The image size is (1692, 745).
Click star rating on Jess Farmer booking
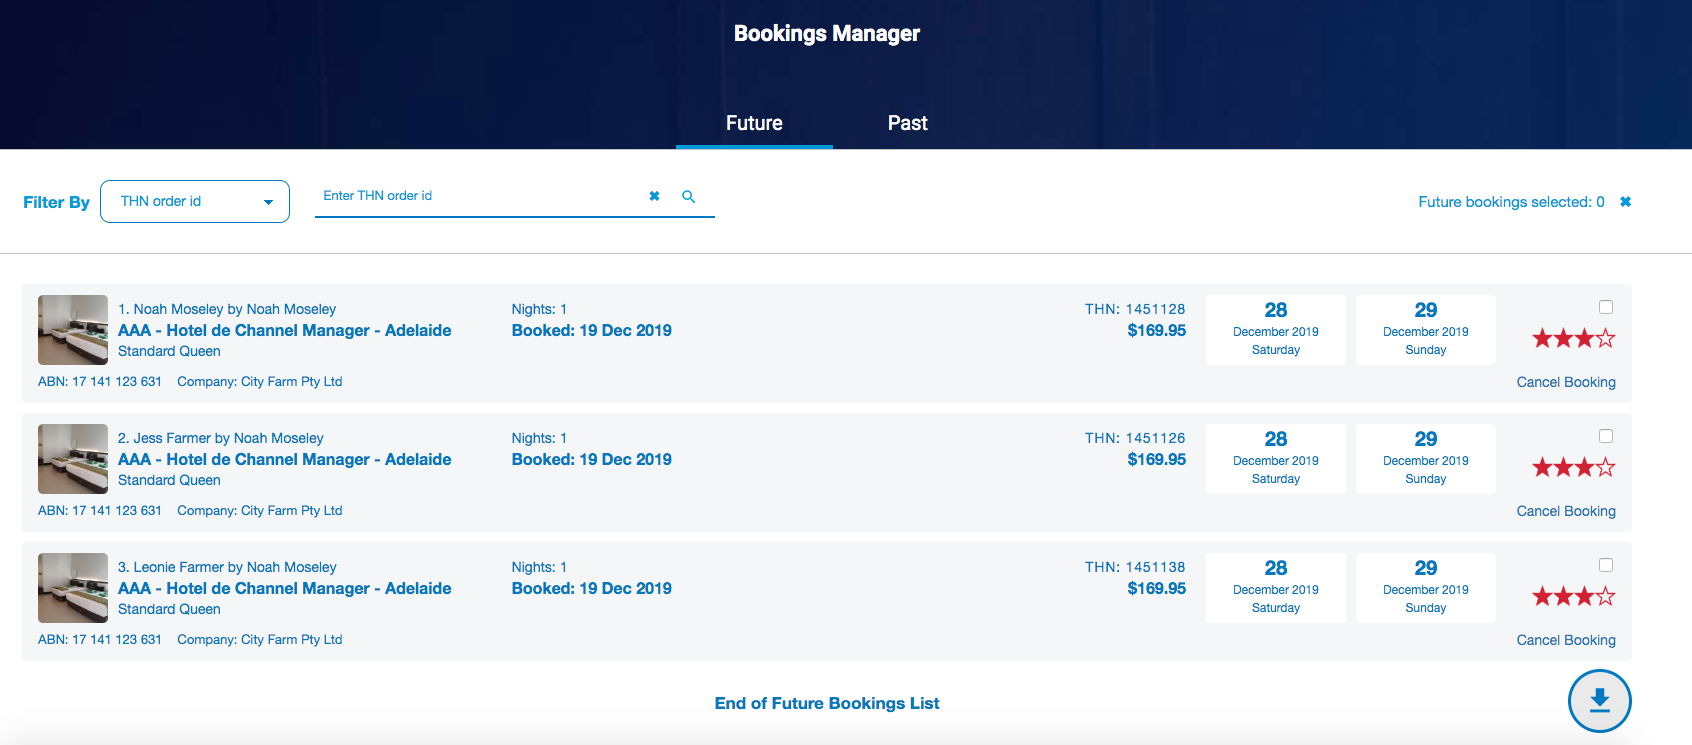tap(1573, 468)
